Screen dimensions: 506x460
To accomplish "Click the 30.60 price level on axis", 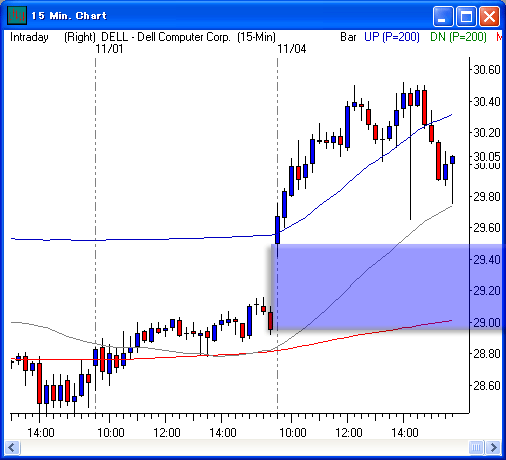I will (x=487, y=70).
